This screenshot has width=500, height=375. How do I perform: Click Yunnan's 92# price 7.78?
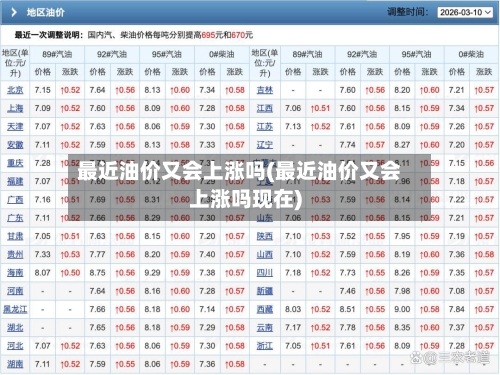pyautogui.click(x=347, y=328)
